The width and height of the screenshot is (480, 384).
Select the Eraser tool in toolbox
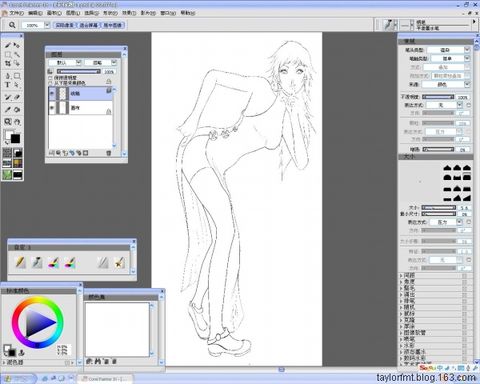pyautogui.click(x=17, y=97)
